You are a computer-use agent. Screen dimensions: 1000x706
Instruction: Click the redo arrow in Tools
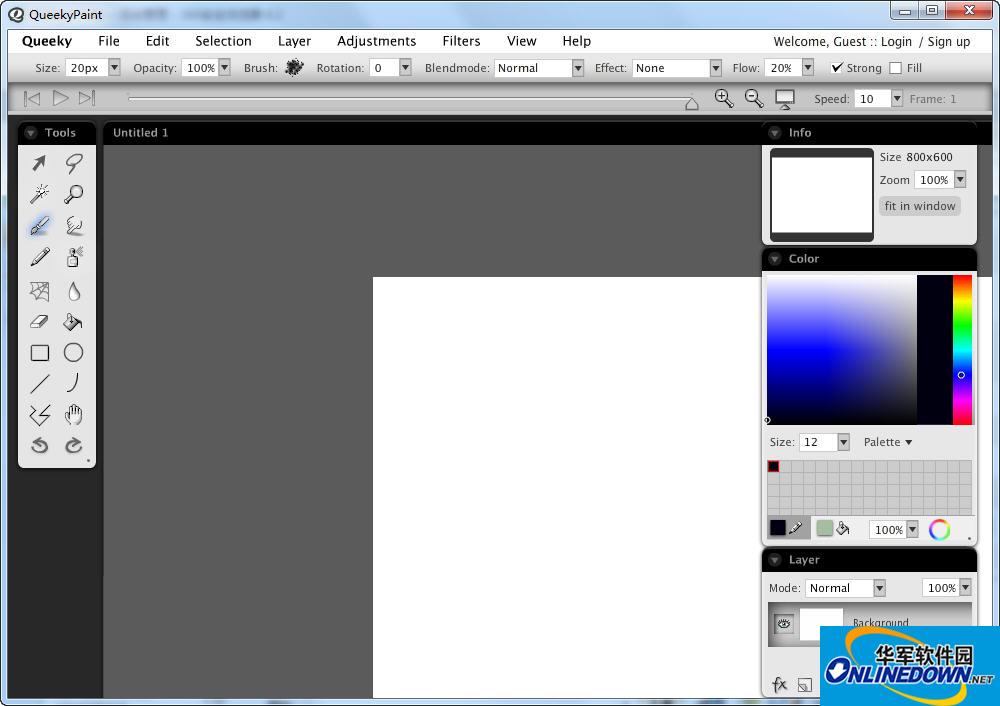tap(73, 445)
